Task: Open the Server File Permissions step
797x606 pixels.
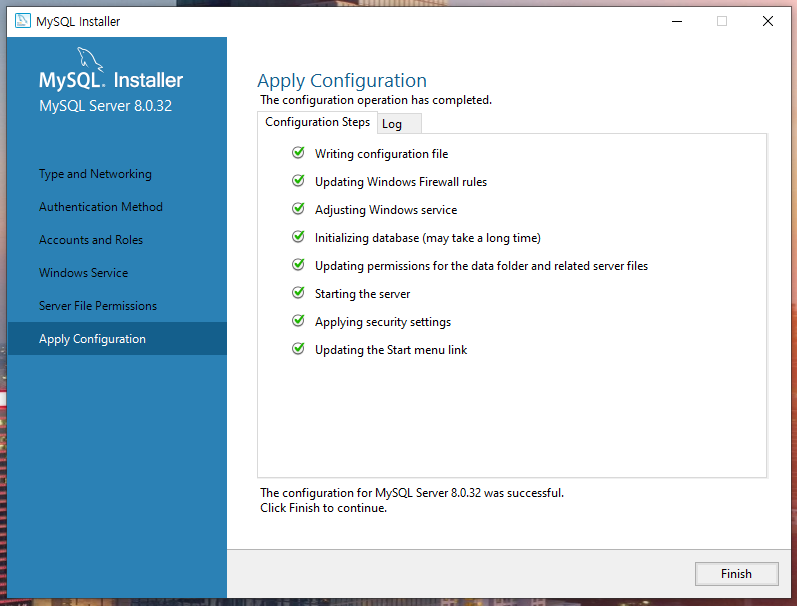Action: point(98,306)
